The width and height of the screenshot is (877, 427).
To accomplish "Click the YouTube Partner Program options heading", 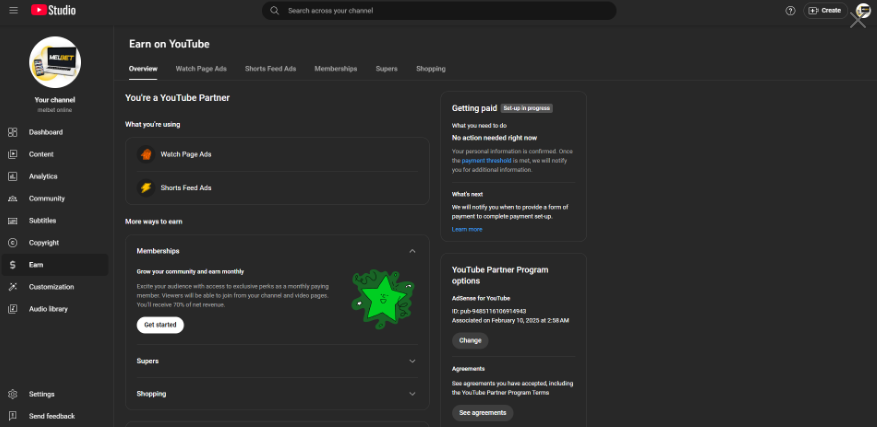I will tap(500, 275).
